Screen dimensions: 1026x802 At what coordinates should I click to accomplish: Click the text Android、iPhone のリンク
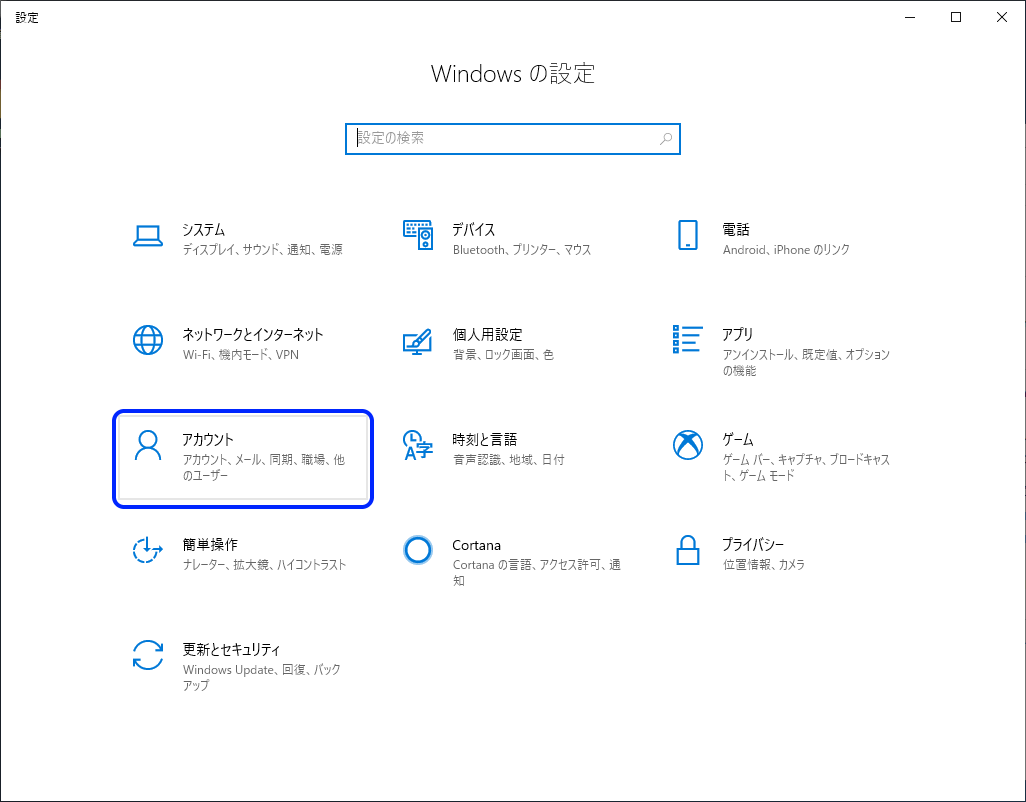[x=786, y=249]
